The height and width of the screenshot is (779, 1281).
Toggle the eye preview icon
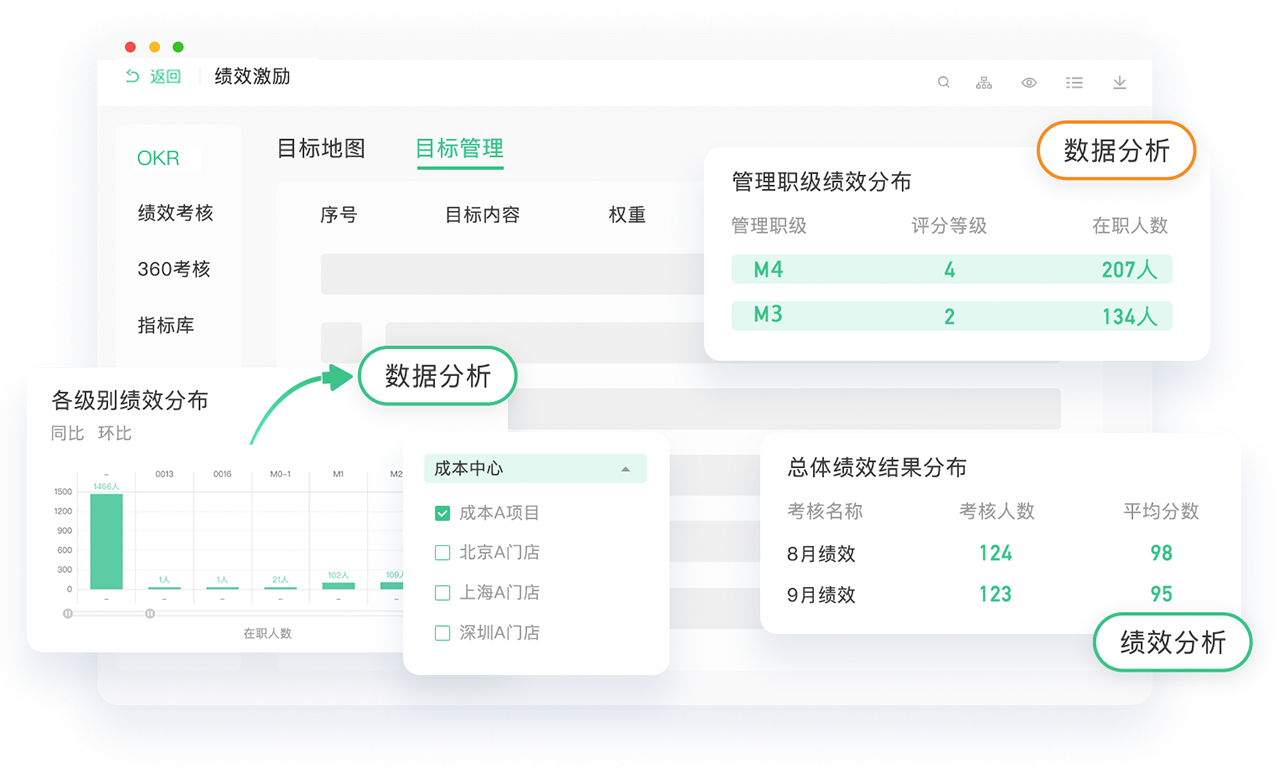pyautogui.click(x=1029, y=83)
